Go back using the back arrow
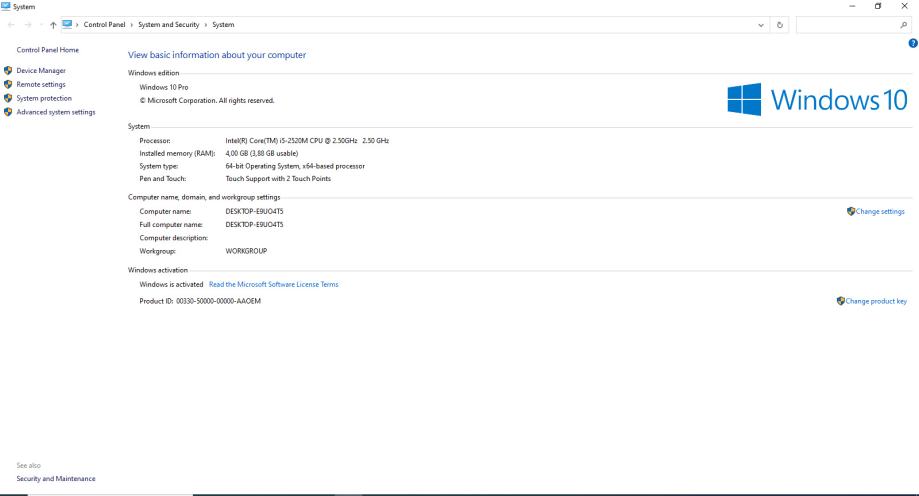 (x=11, y=25)
